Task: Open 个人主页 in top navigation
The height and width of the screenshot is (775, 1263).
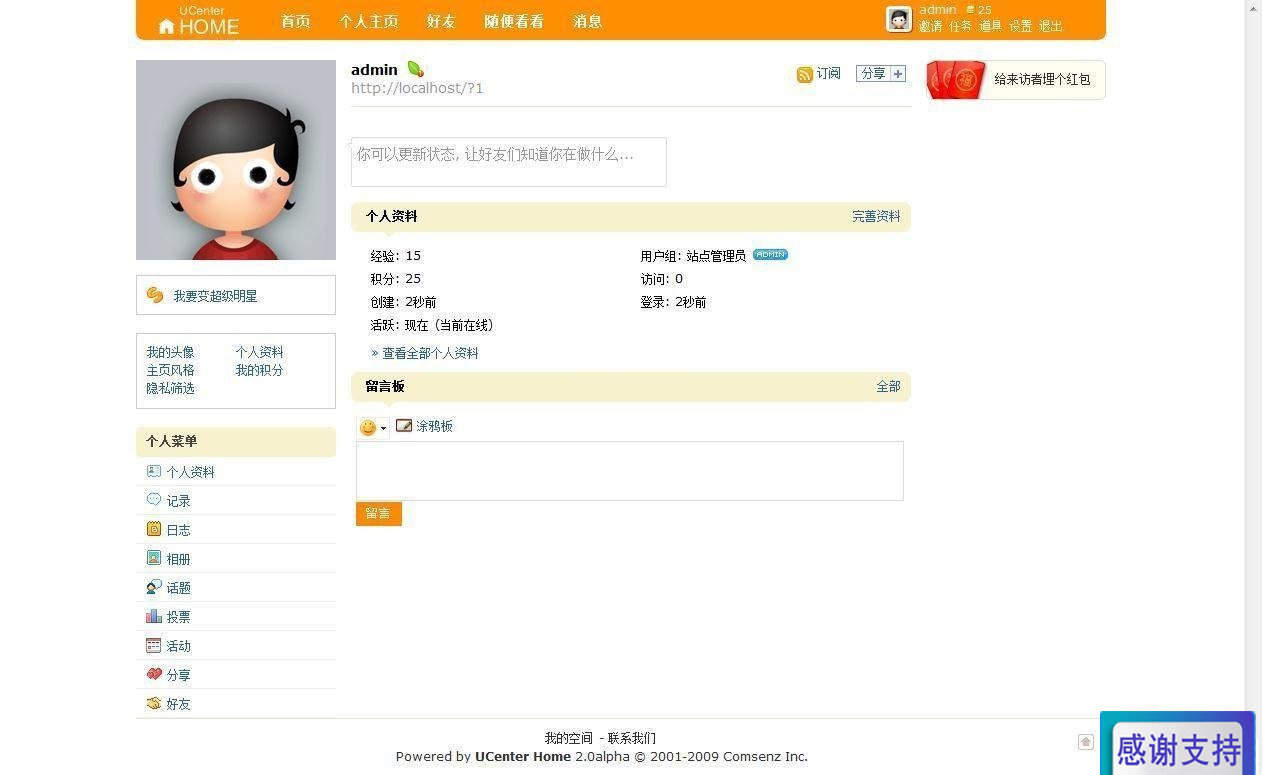Action: pos(369,21)
